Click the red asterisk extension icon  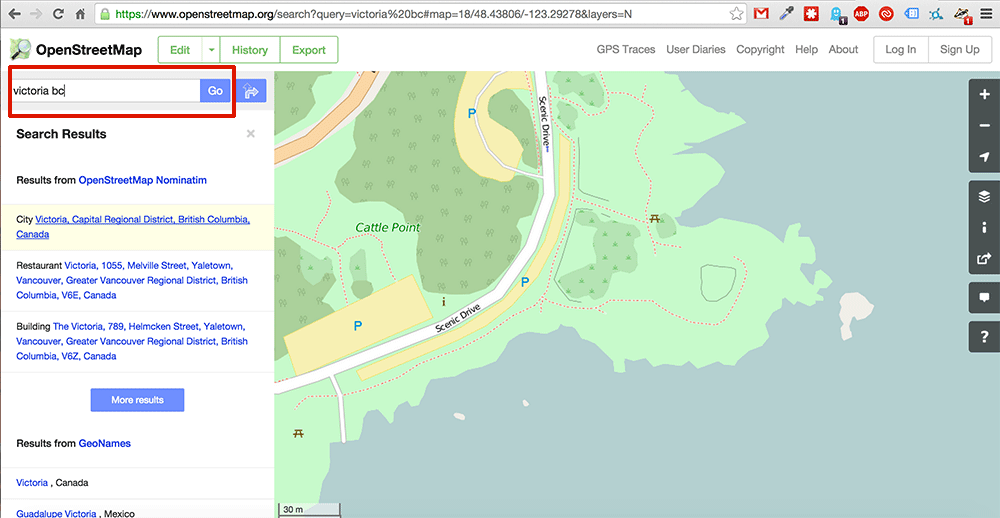811,13
